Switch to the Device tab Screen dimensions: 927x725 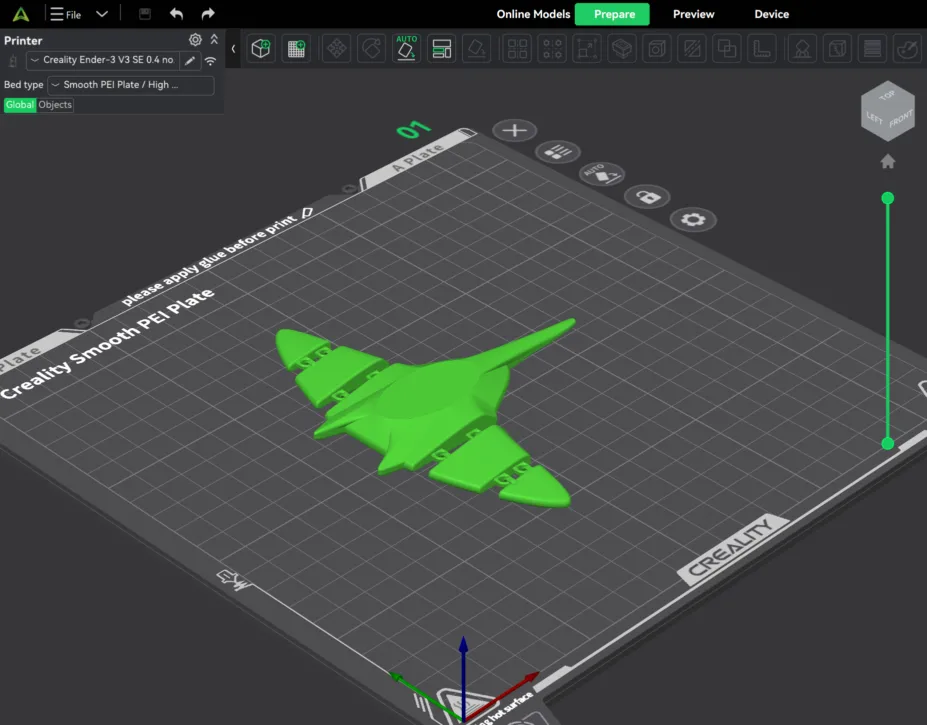coord(772,14)
